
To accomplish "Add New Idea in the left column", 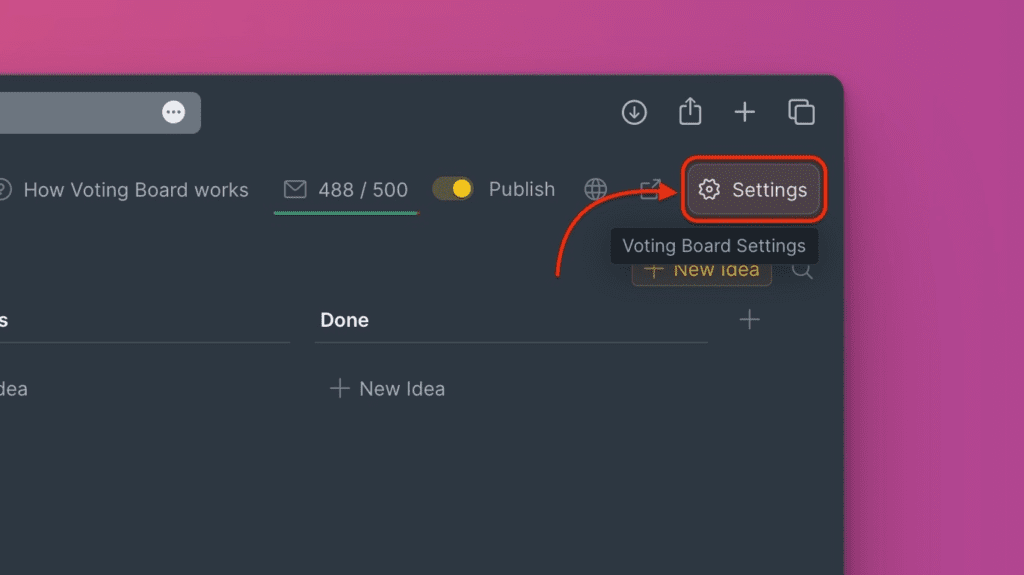I will (12, 388).
